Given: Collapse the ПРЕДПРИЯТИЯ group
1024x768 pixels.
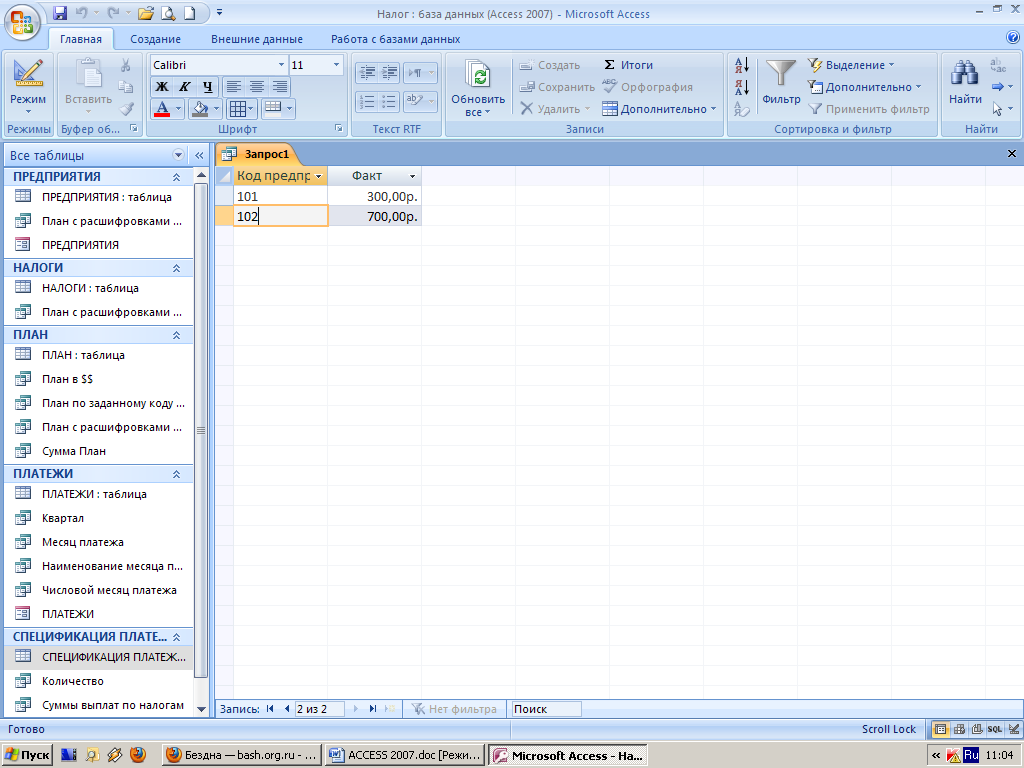Looking at the screenshot, I should coord(176,177).
